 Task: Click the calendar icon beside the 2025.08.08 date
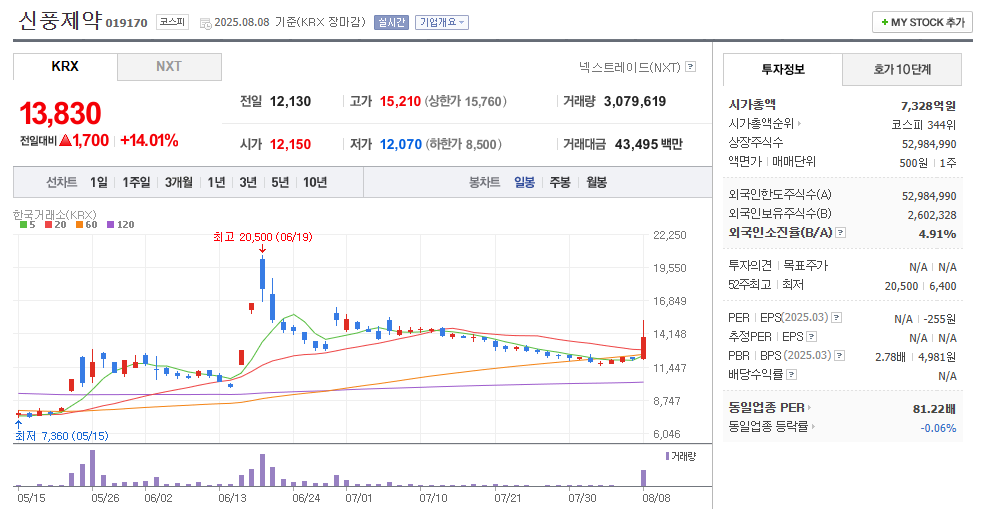(x=205, y=23)
